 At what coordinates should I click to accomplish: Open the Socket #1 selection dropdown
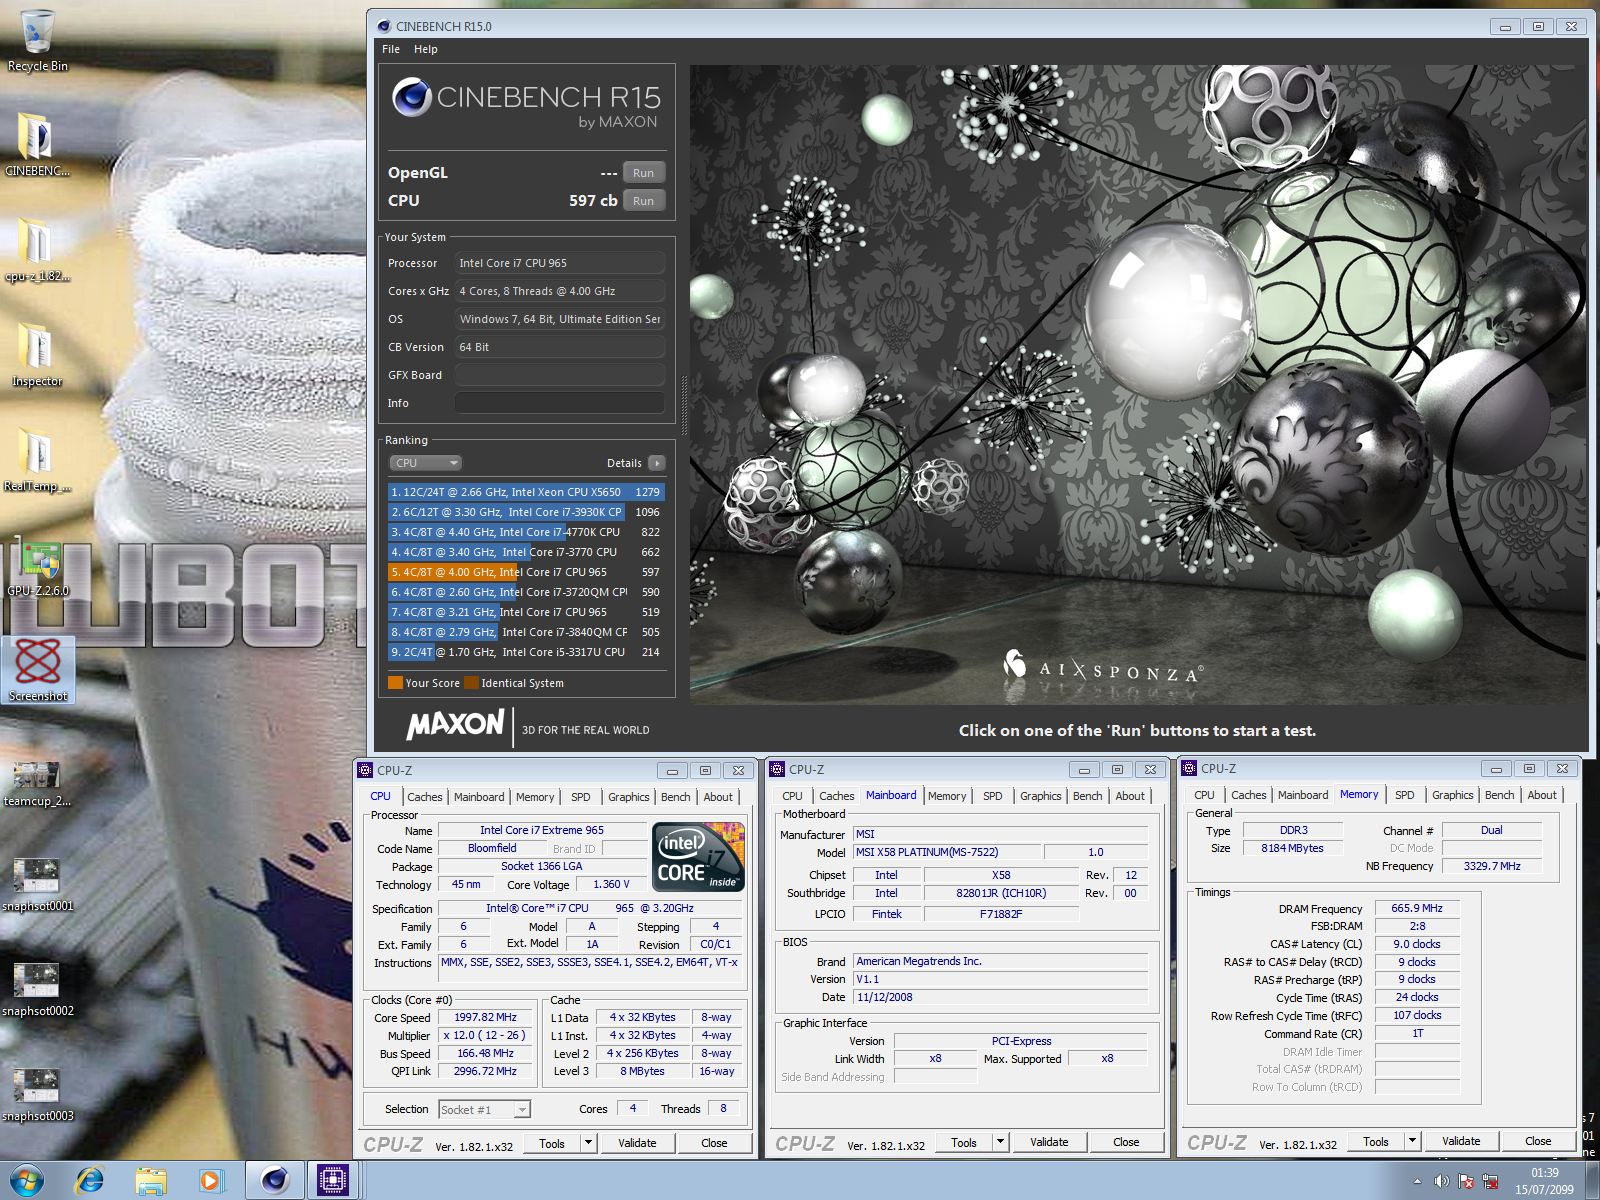[x=484, y=1109]
